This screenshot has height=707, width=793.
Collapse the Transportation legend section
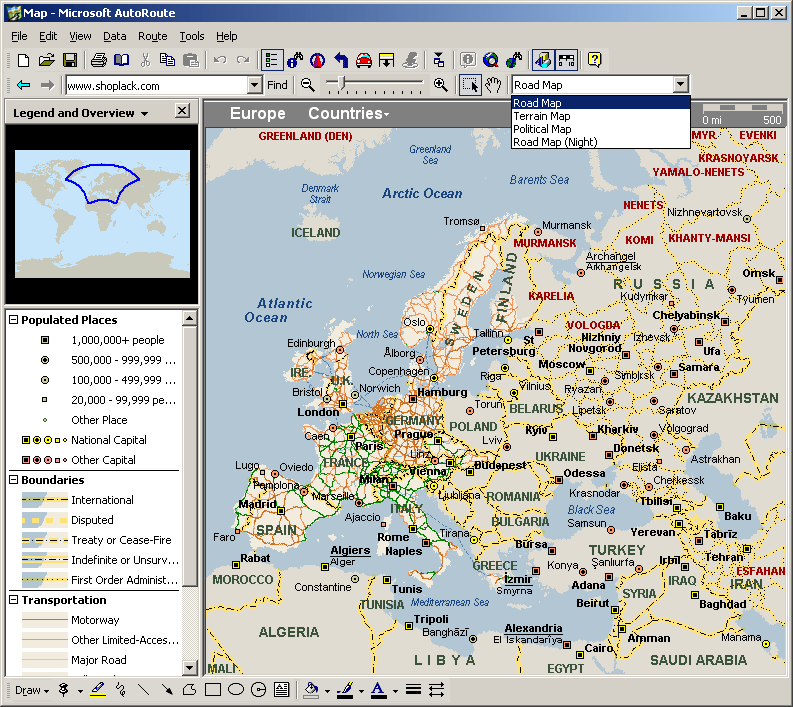pos(14,600)
